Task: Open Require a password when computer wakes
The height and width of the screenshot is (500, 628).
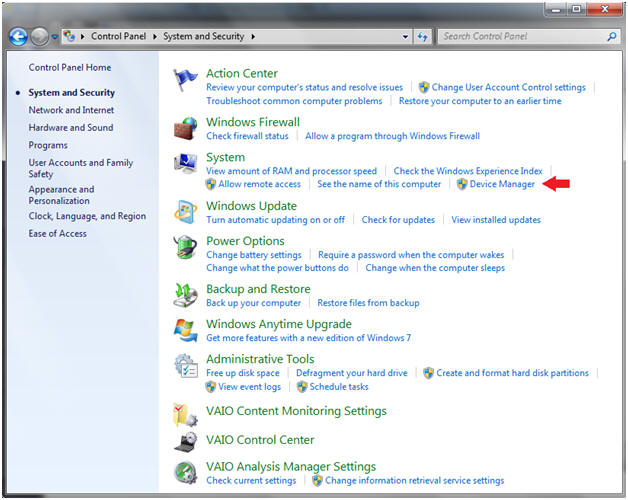Action: pyautogui.click(x=411, y=255)
